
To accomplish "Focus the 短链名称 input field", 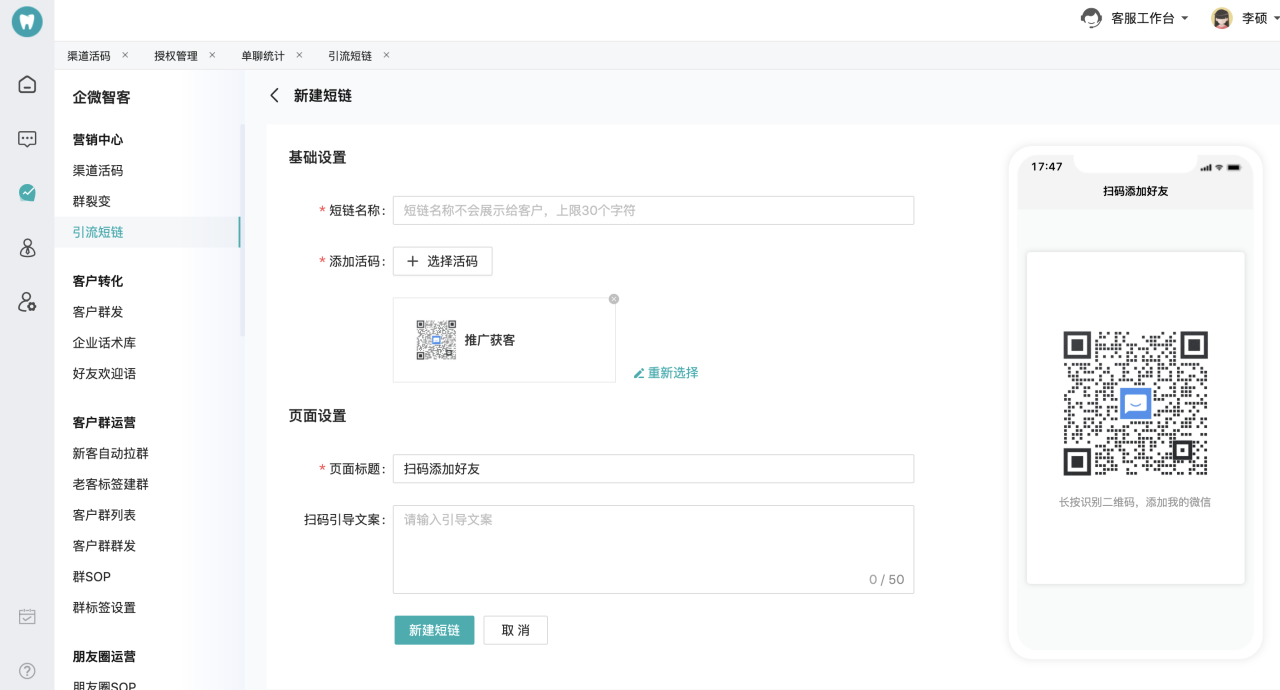I will tap(653, 210).
